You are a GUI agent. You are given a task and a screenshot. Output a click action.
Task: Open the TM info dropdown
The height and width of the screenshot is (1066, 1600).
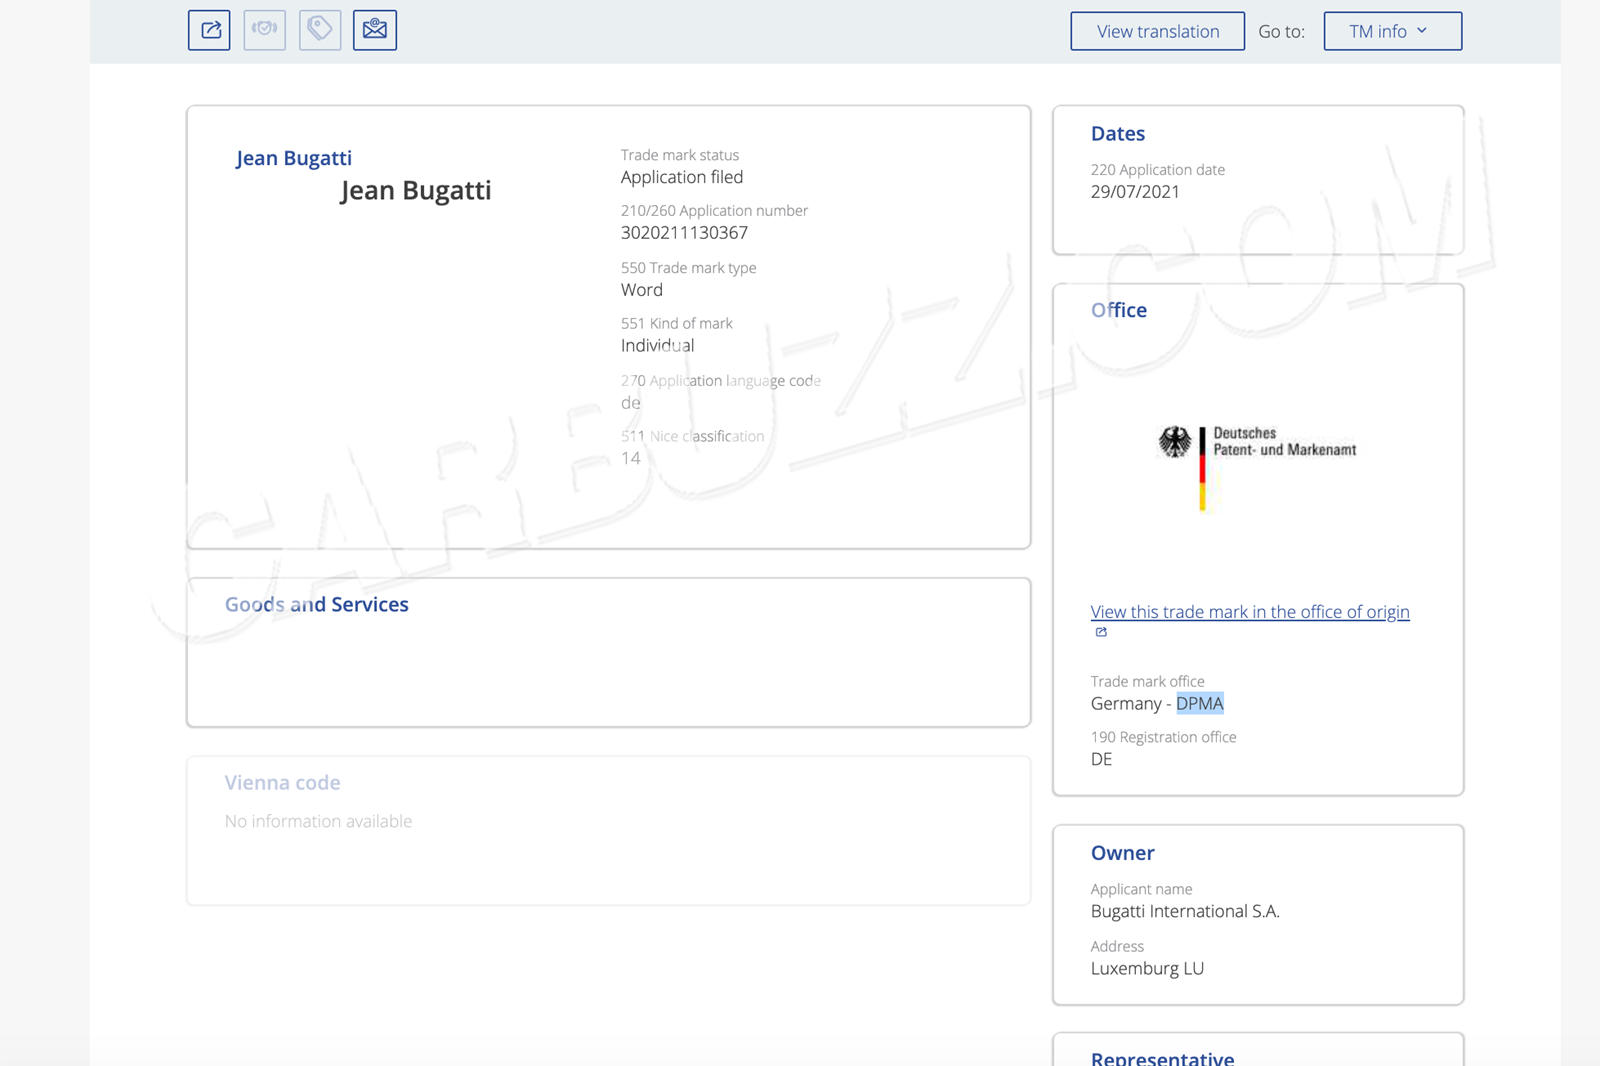1393,31
